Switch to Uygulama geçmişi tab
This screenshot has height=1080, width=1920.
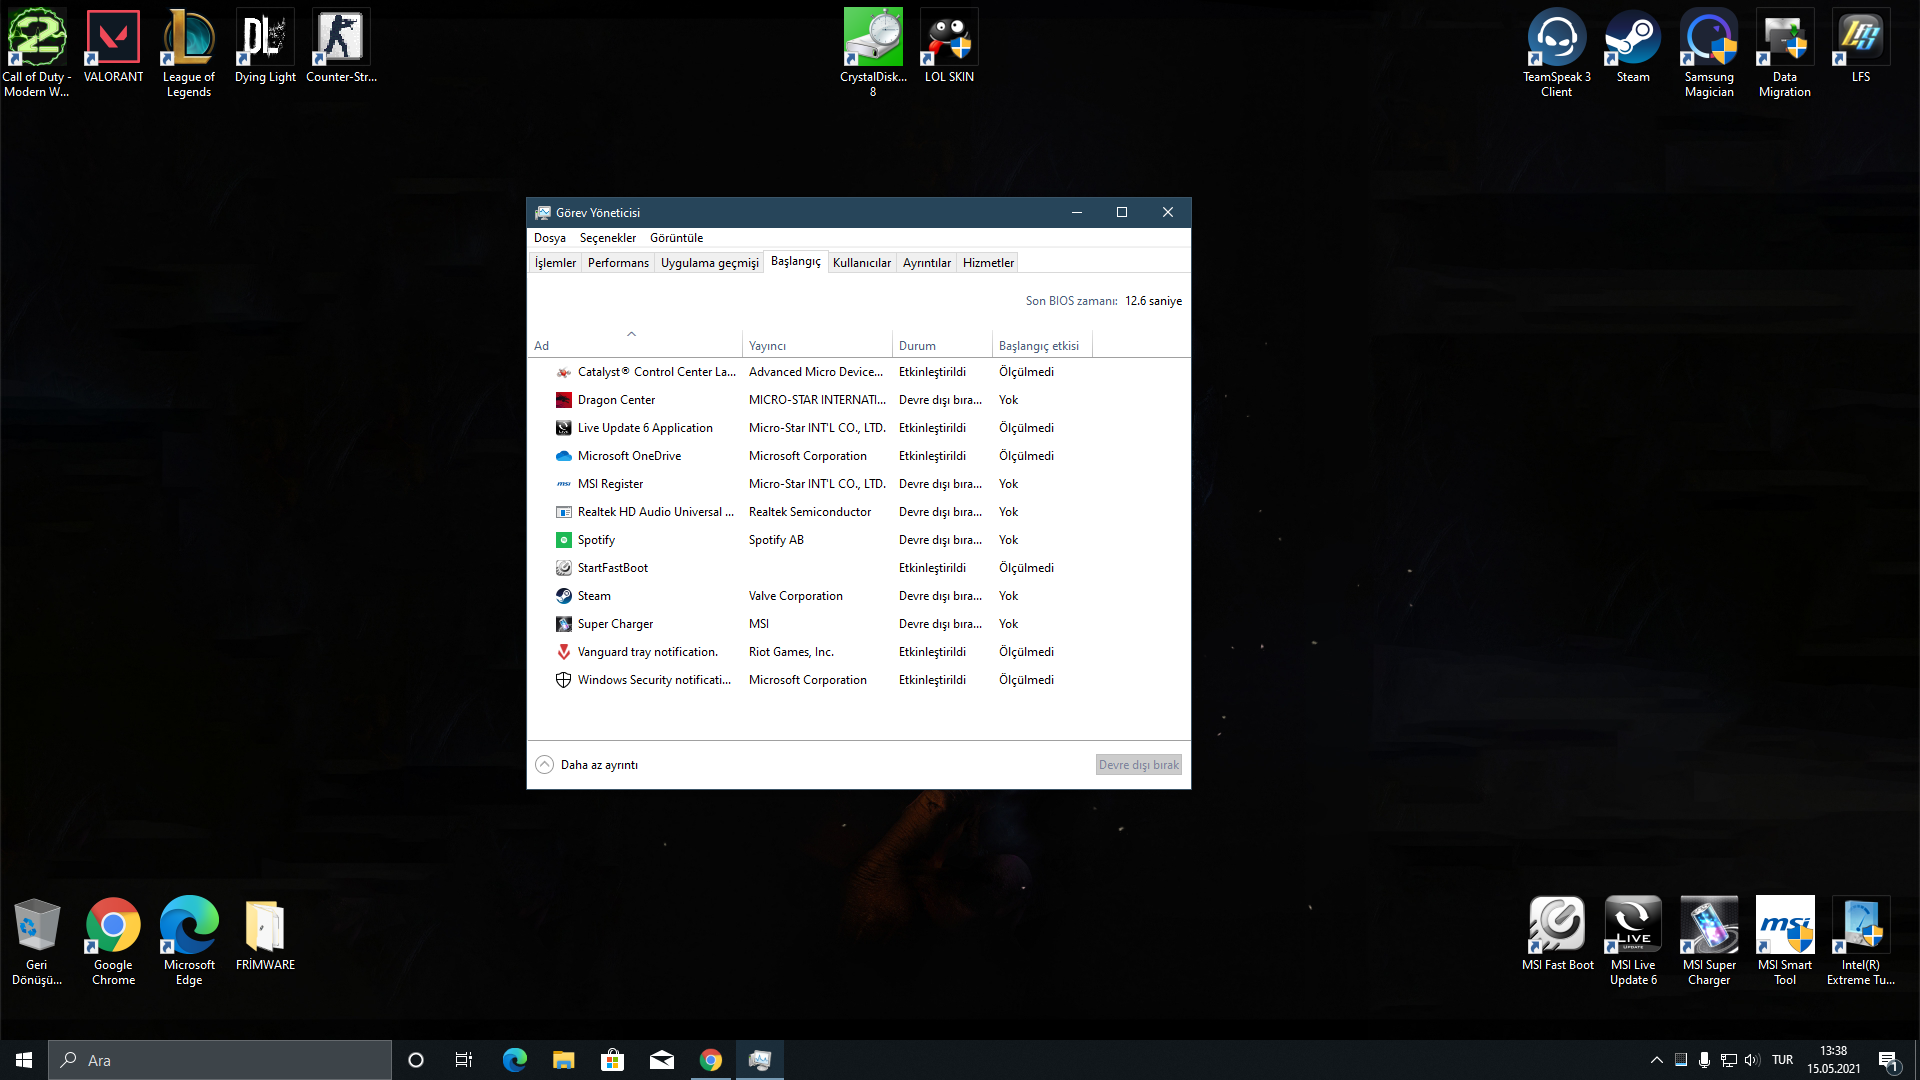click(x=709, y=263)
